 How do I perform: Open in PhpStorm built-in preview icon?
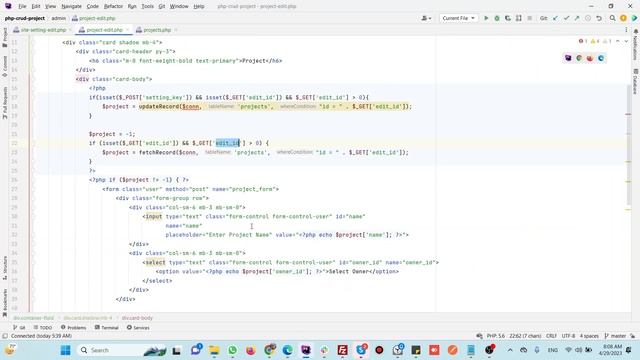click(568, 58)
